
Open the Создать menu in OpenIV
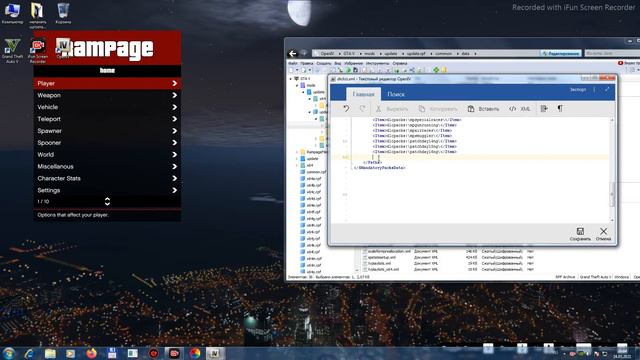(x=324, y=63)
